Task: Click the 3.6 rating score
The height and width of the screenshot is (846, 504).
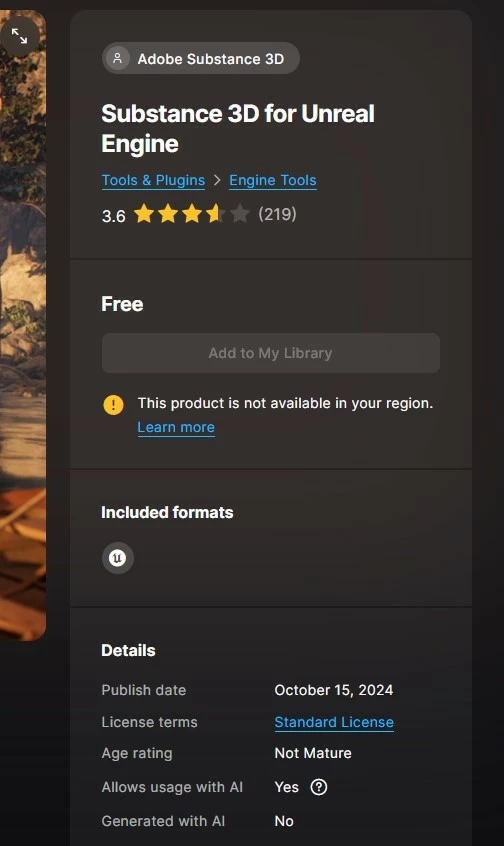Action: click(x=113, y=216)
